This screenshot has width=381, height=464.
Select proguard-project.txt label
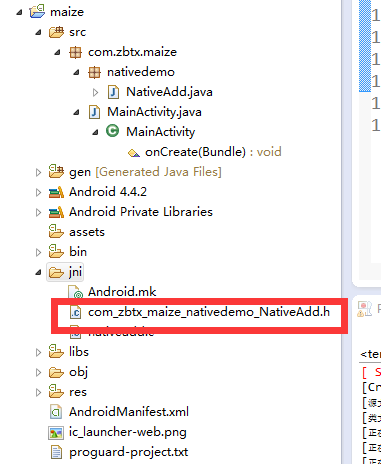(x=129, y=452)
